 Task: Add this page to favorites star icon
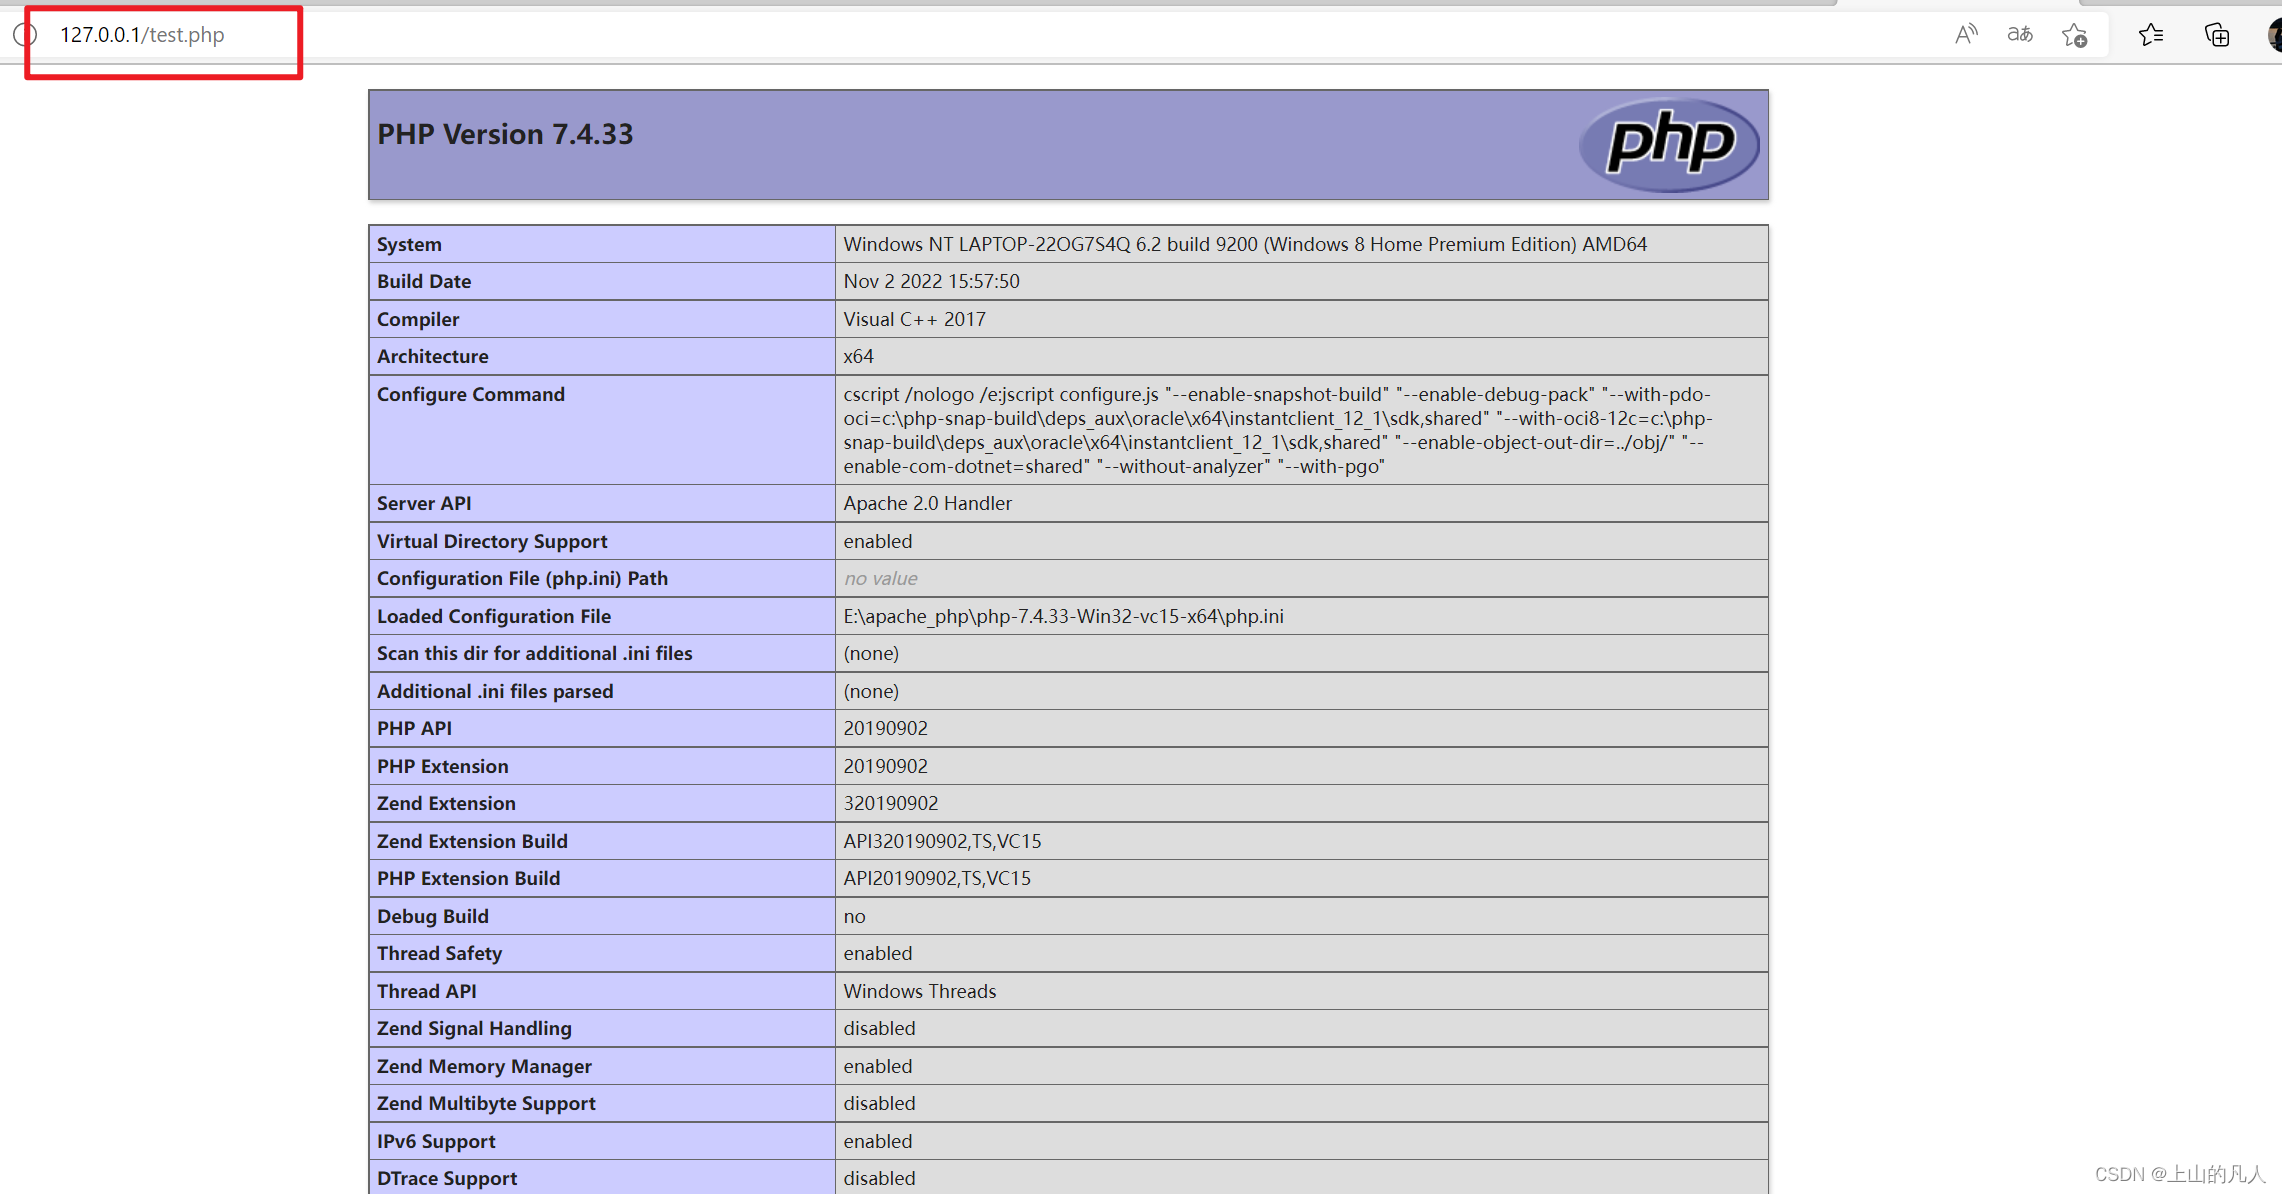pyautogui.click(x=2075, y=35)
